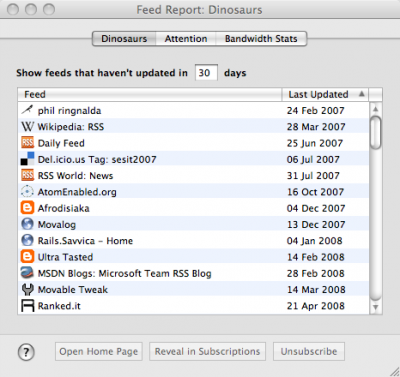Click the Del.icio.us tag feed icon
Screen dimensions: 400x377
pos(27,159)
